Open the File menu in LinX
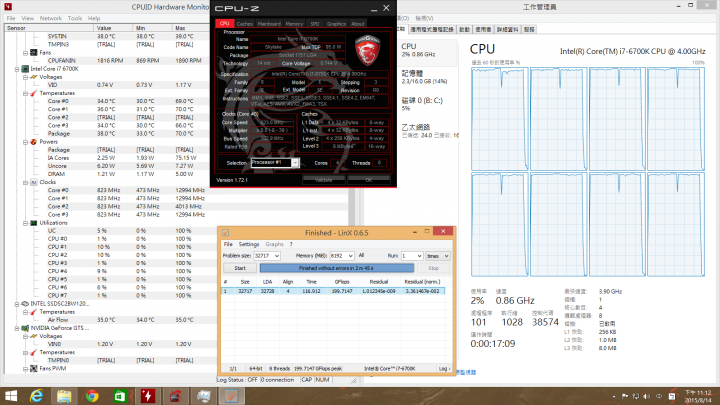Image resolution: width=720 pixels, height=405 pixels. point(228,244)
